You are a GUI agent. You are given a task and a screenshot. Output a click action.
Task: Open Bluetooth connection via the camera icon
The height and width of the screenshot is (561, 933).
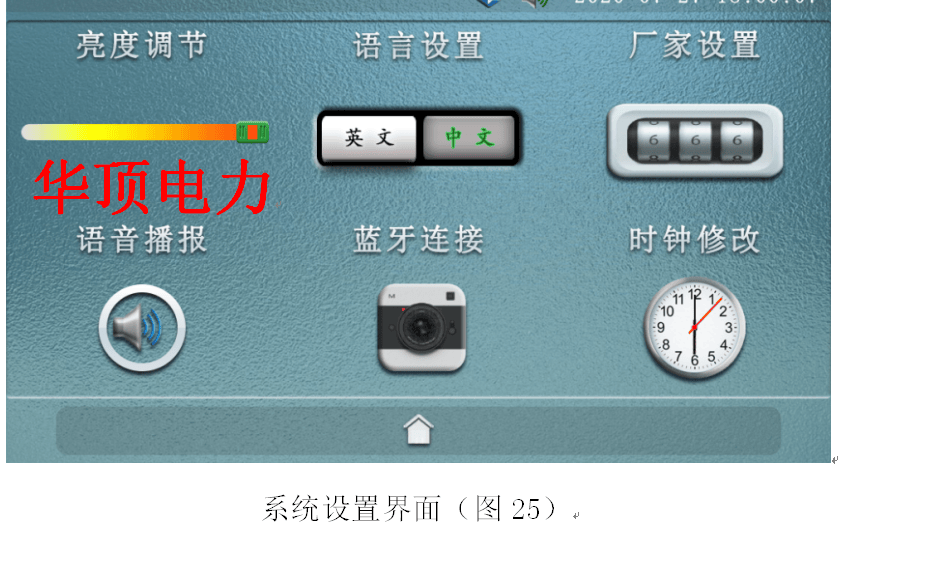pos(422,327)
